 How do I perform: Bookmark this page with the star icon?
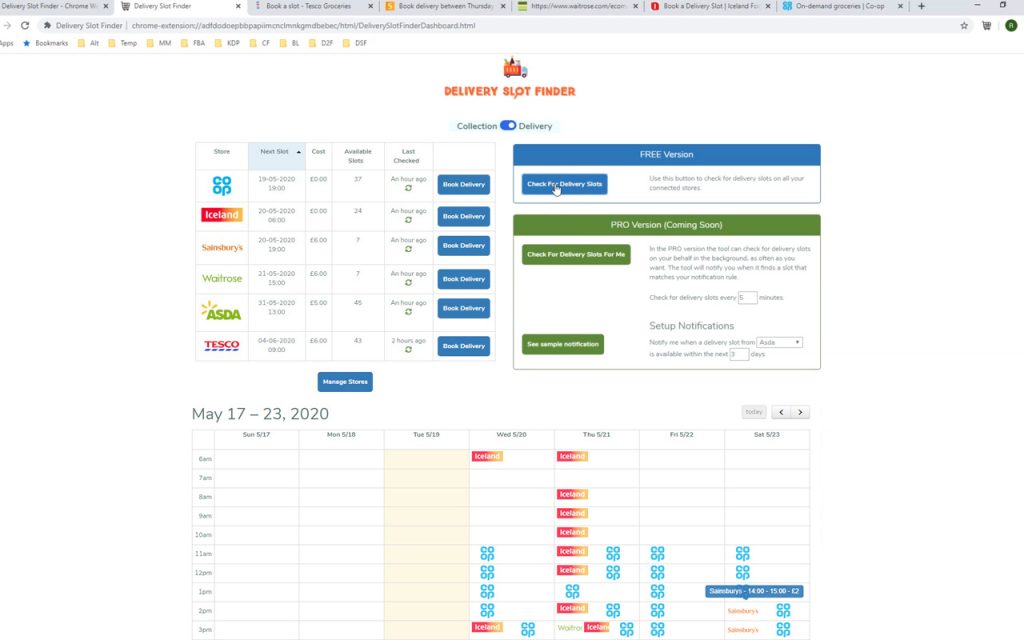(964, 25)
